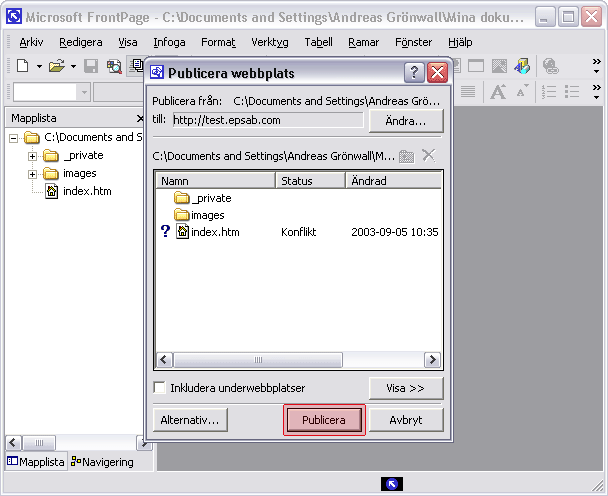Click the images folder icon in publish dialog
608x496 pixels.
pos(182,215)
